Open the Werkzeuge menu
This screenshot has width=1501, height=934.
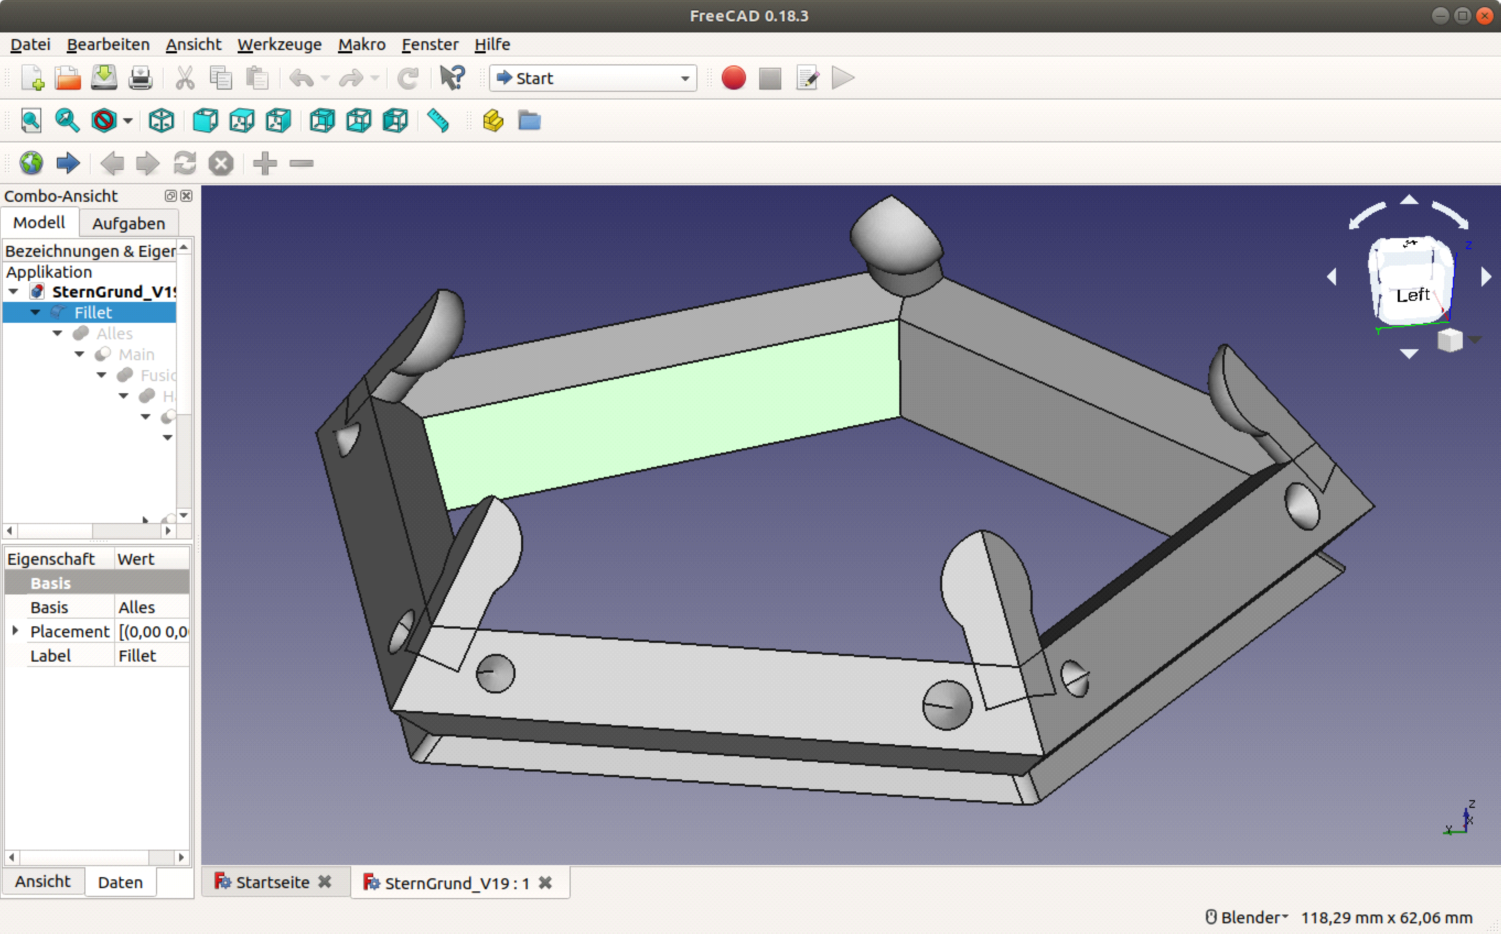[279, 44]
